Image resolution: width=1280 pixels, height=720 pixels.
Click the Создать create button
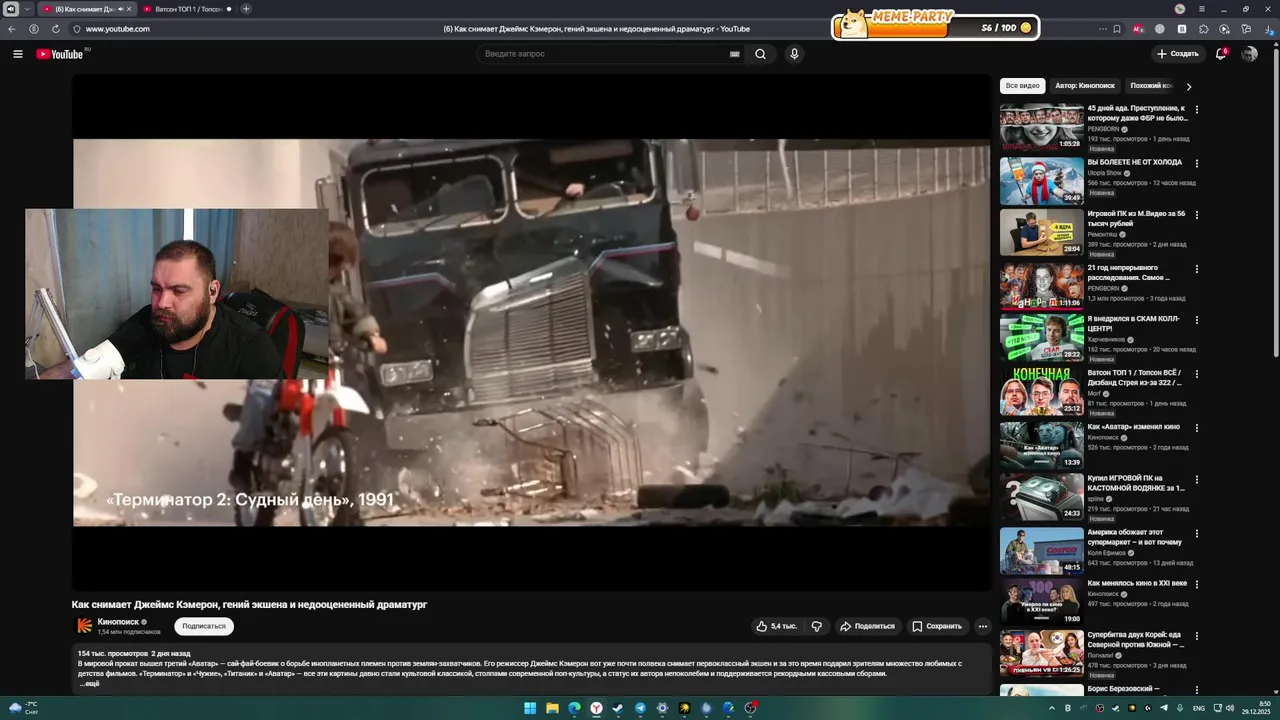[1178, 54]
